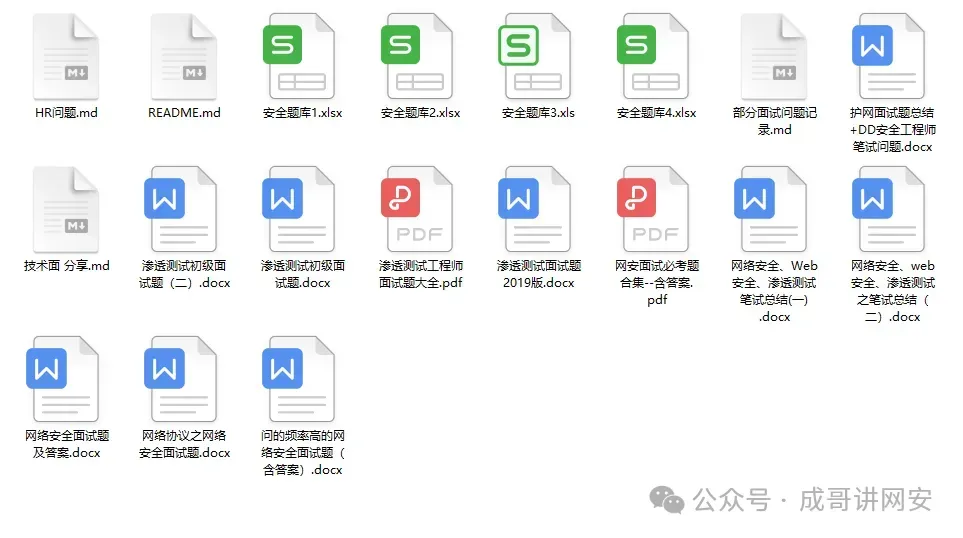The width and height of the screenshot is (963, 538).
Task: Click the label 网络协议之网络安全面试题.docx
Action: pyautogui.click(x=184, y=444)
